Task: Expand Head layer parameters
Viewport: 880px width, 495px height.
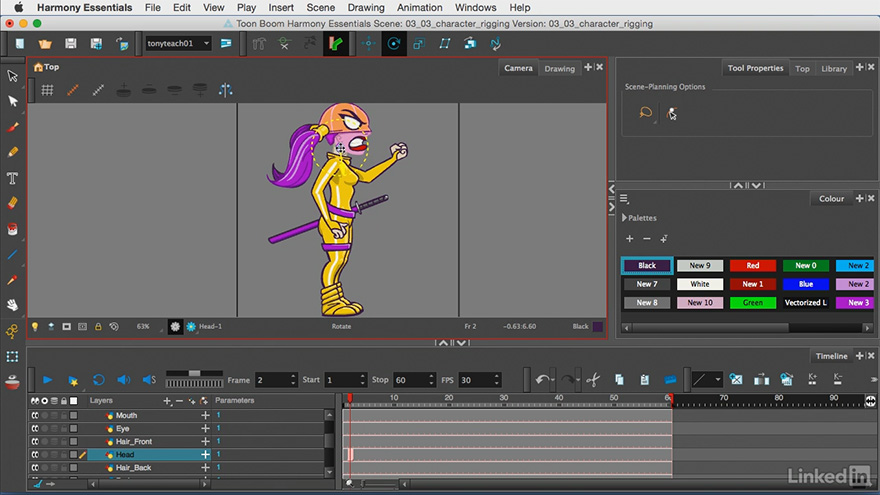Action: 205,455
